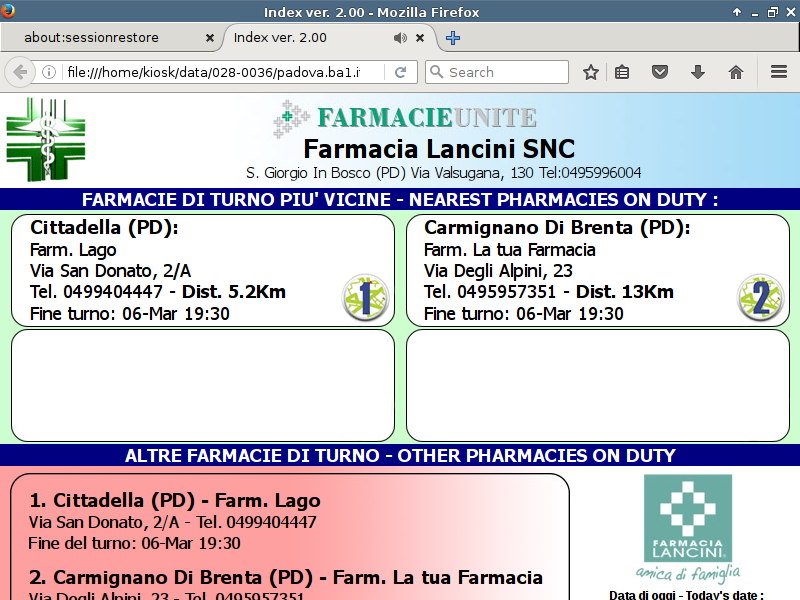Open the Firefox hamburger menu
This screenshot has width=800, height=600.
click(x=779, y=72)
